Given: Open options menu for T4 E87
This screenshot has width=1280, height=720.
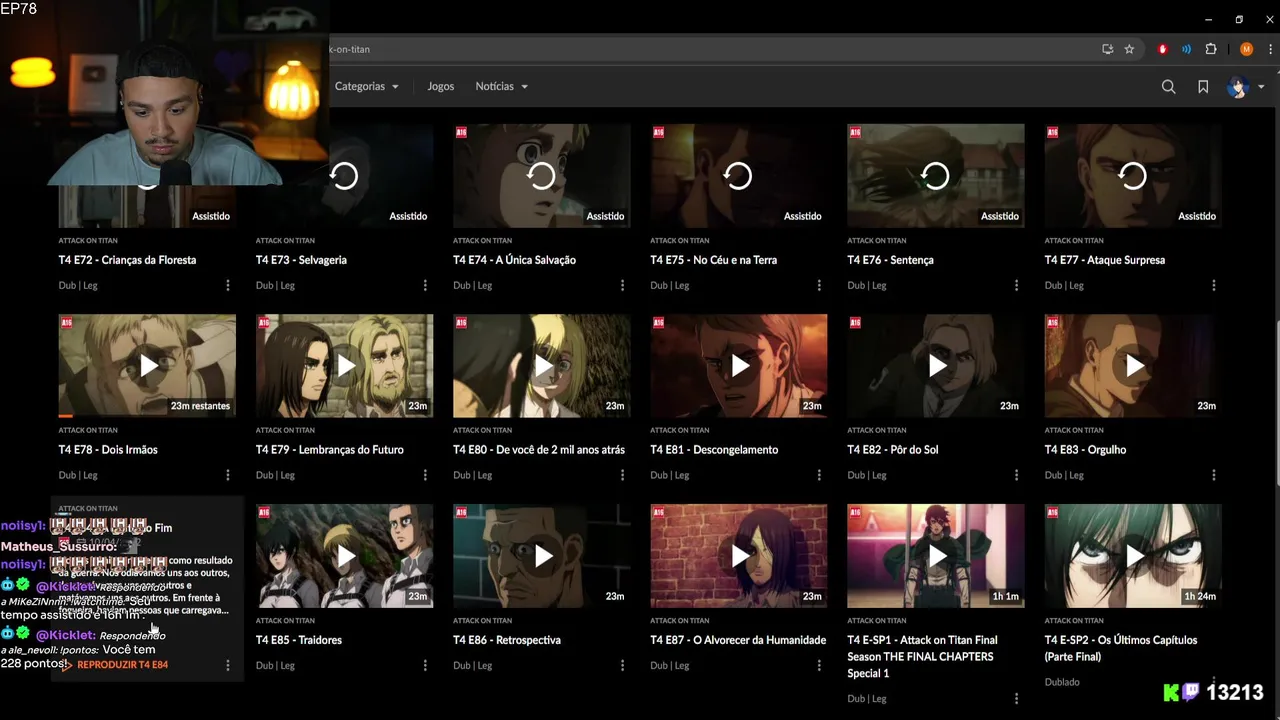Looking at the screenshot, I should 819,665.
